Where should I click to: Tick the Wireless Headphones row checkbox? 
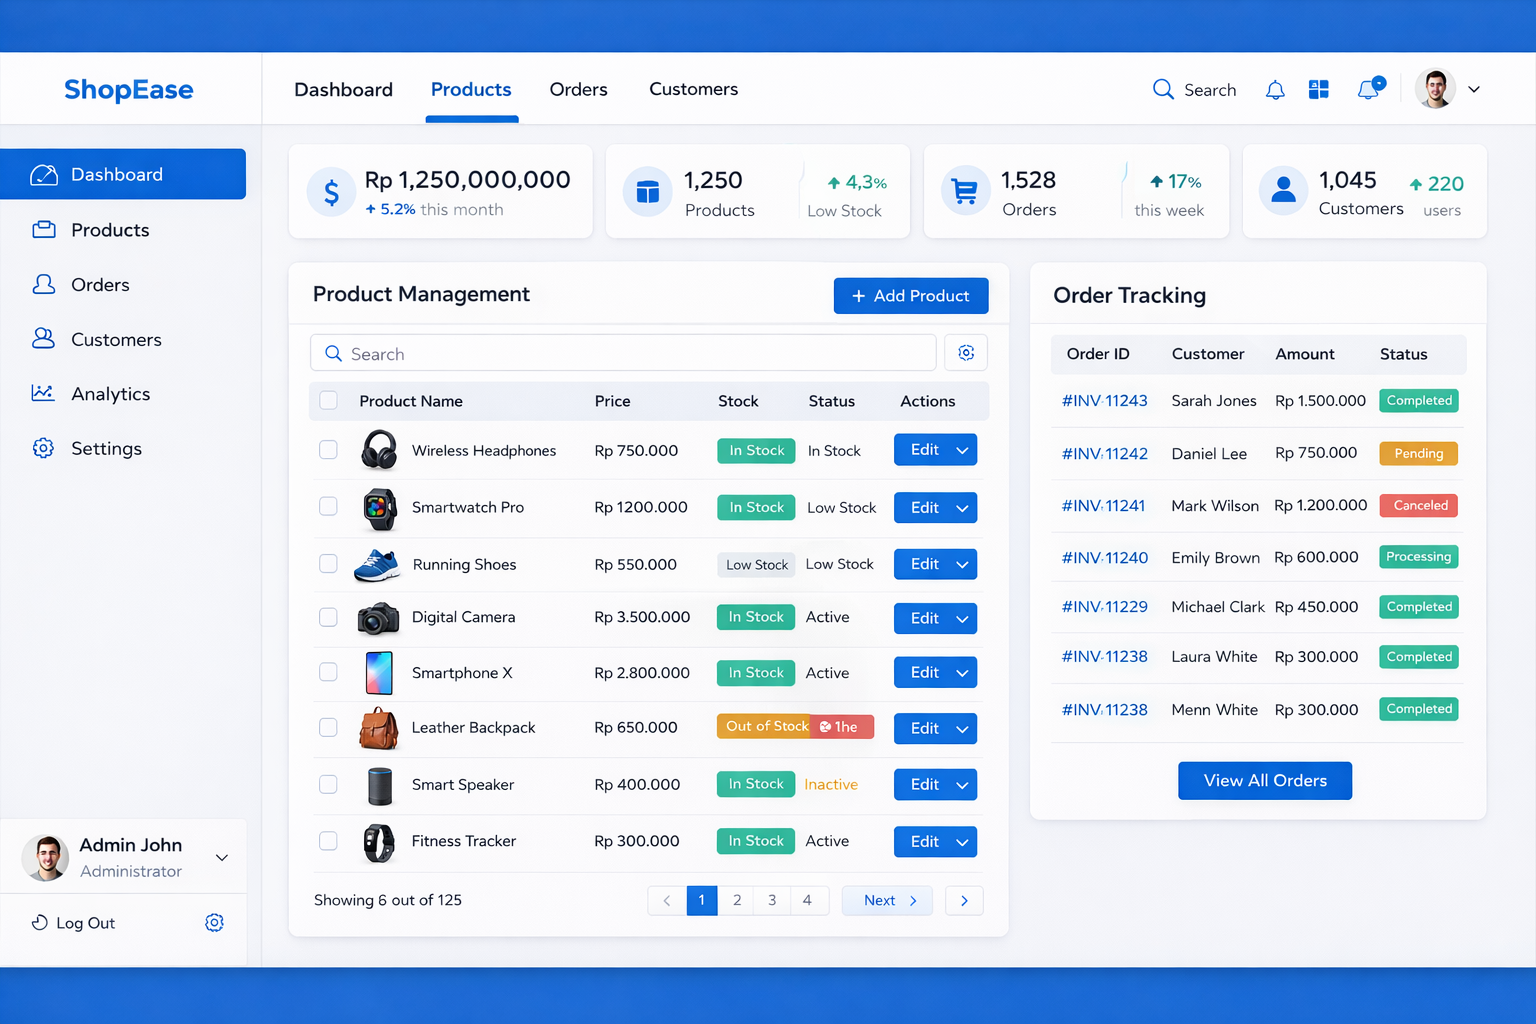coord(328,450)
